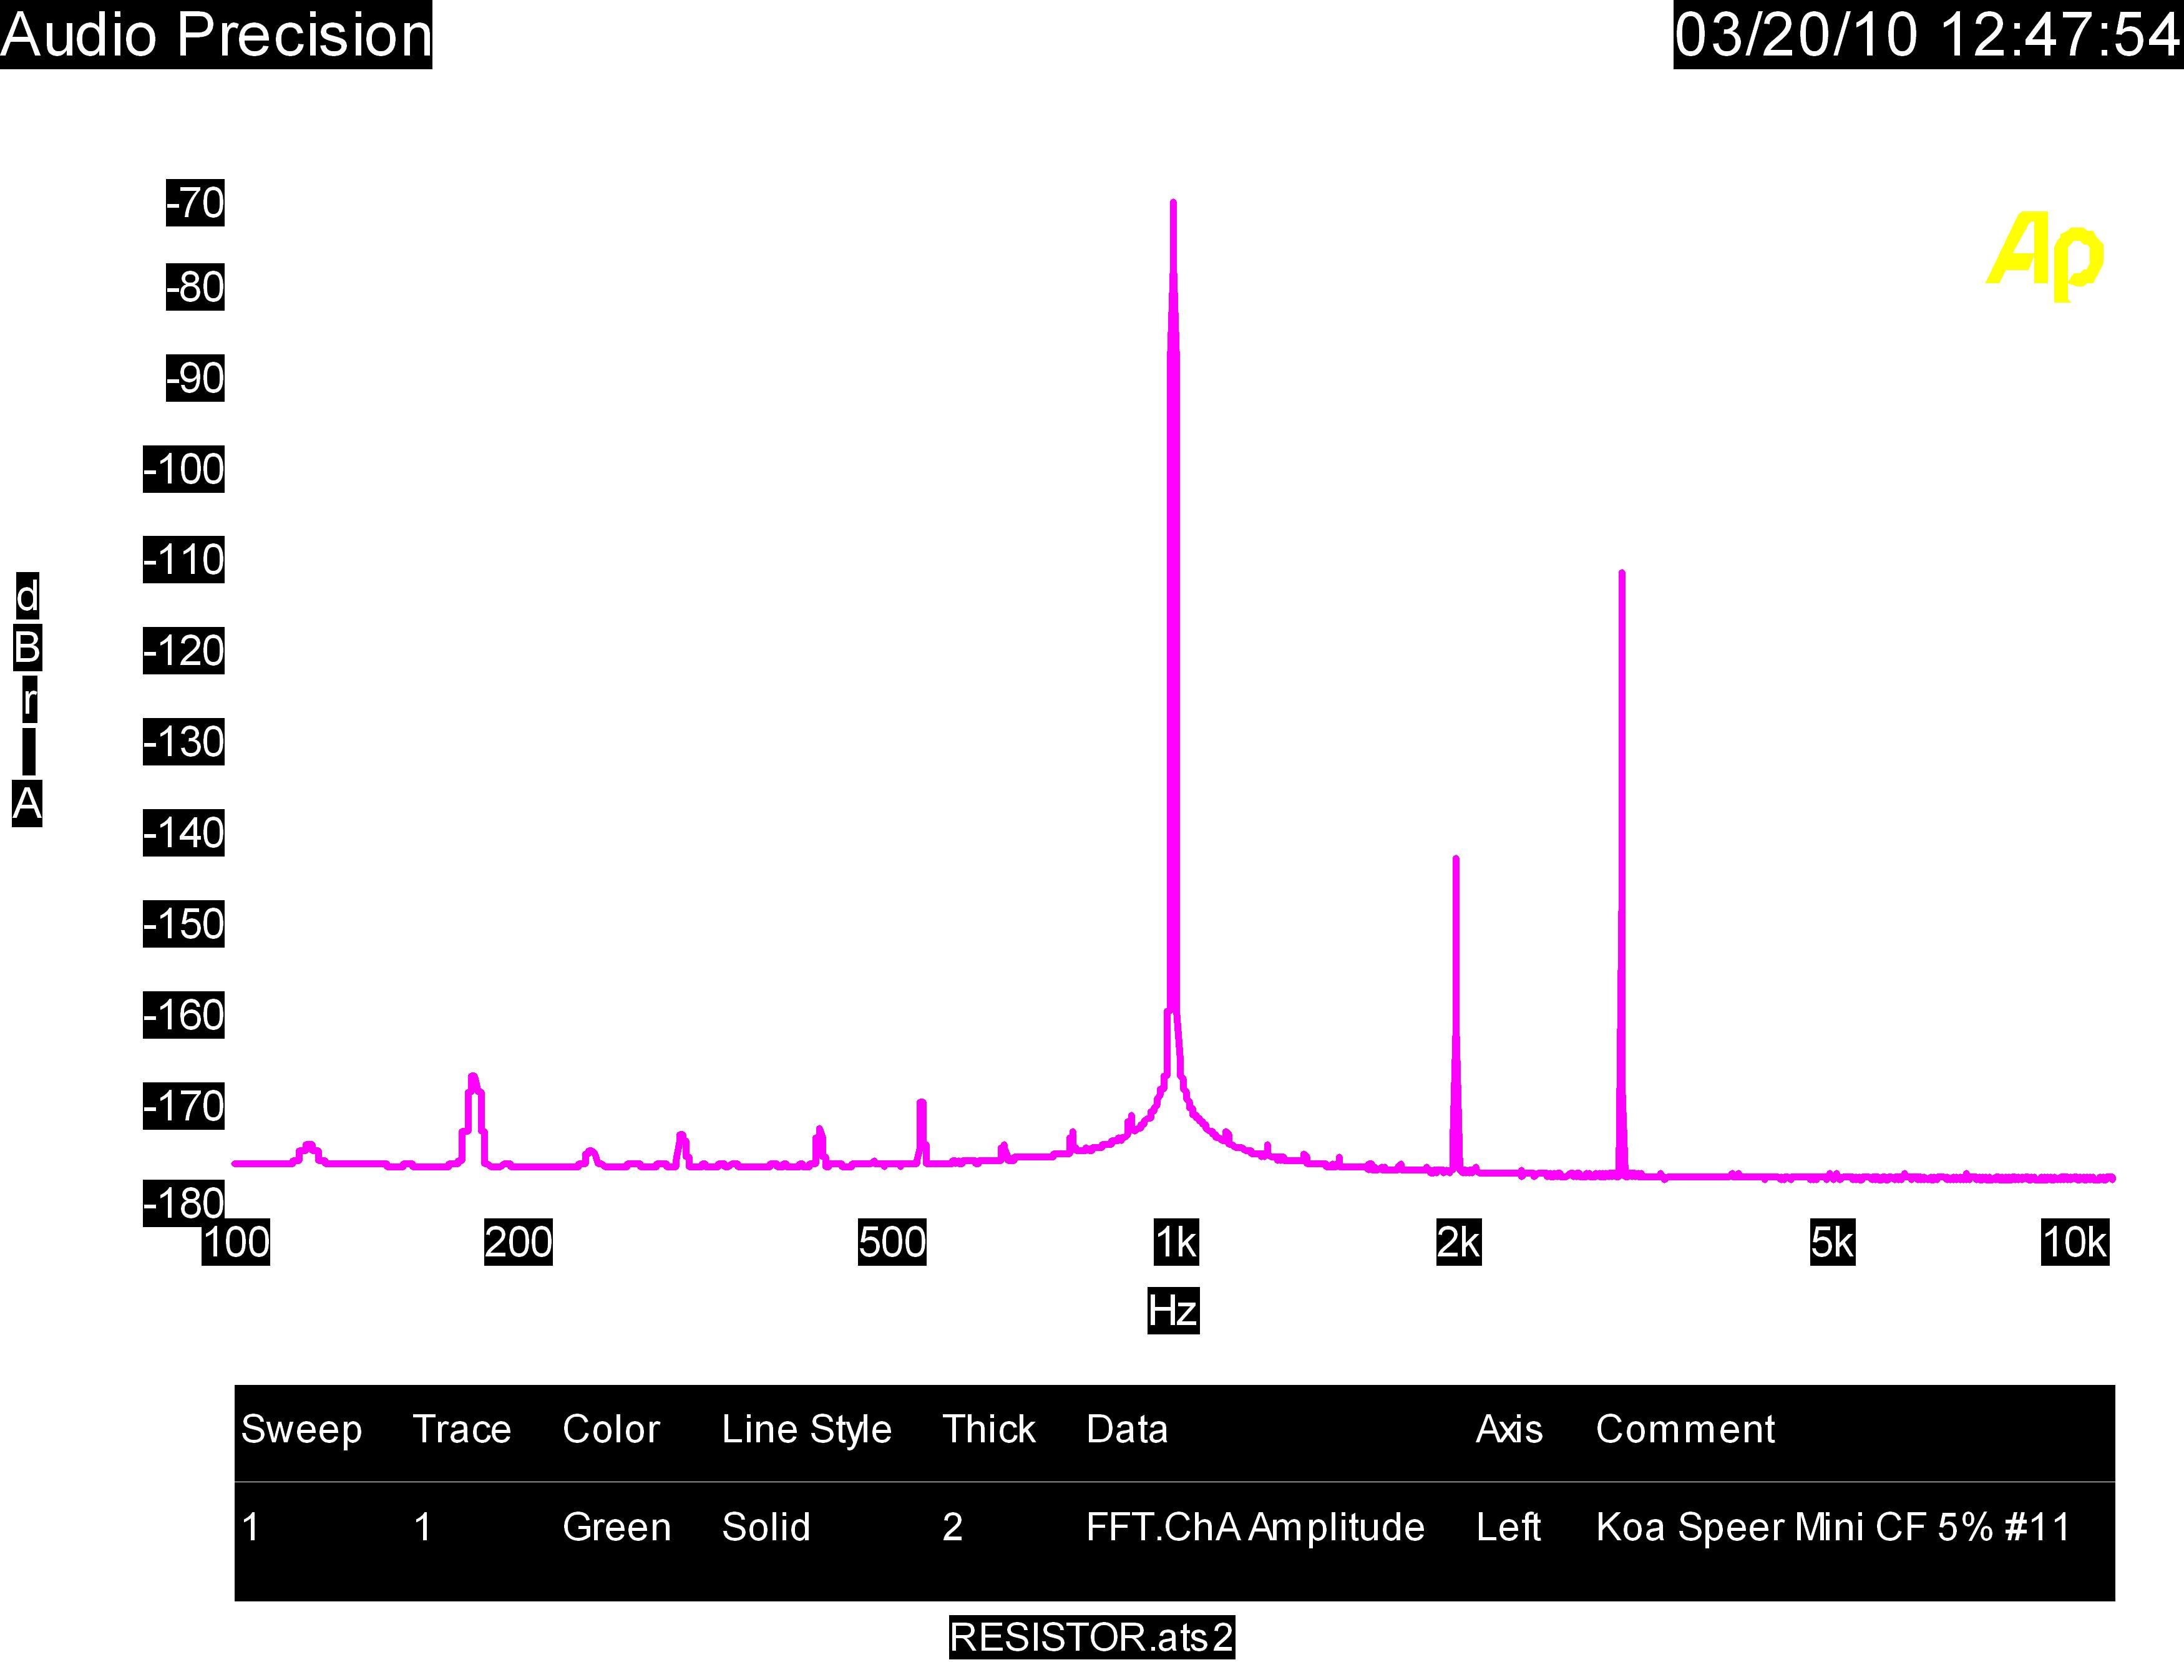2184x1680 pixels.
Task: Click the -80 y-axis label
Action: 195,287
